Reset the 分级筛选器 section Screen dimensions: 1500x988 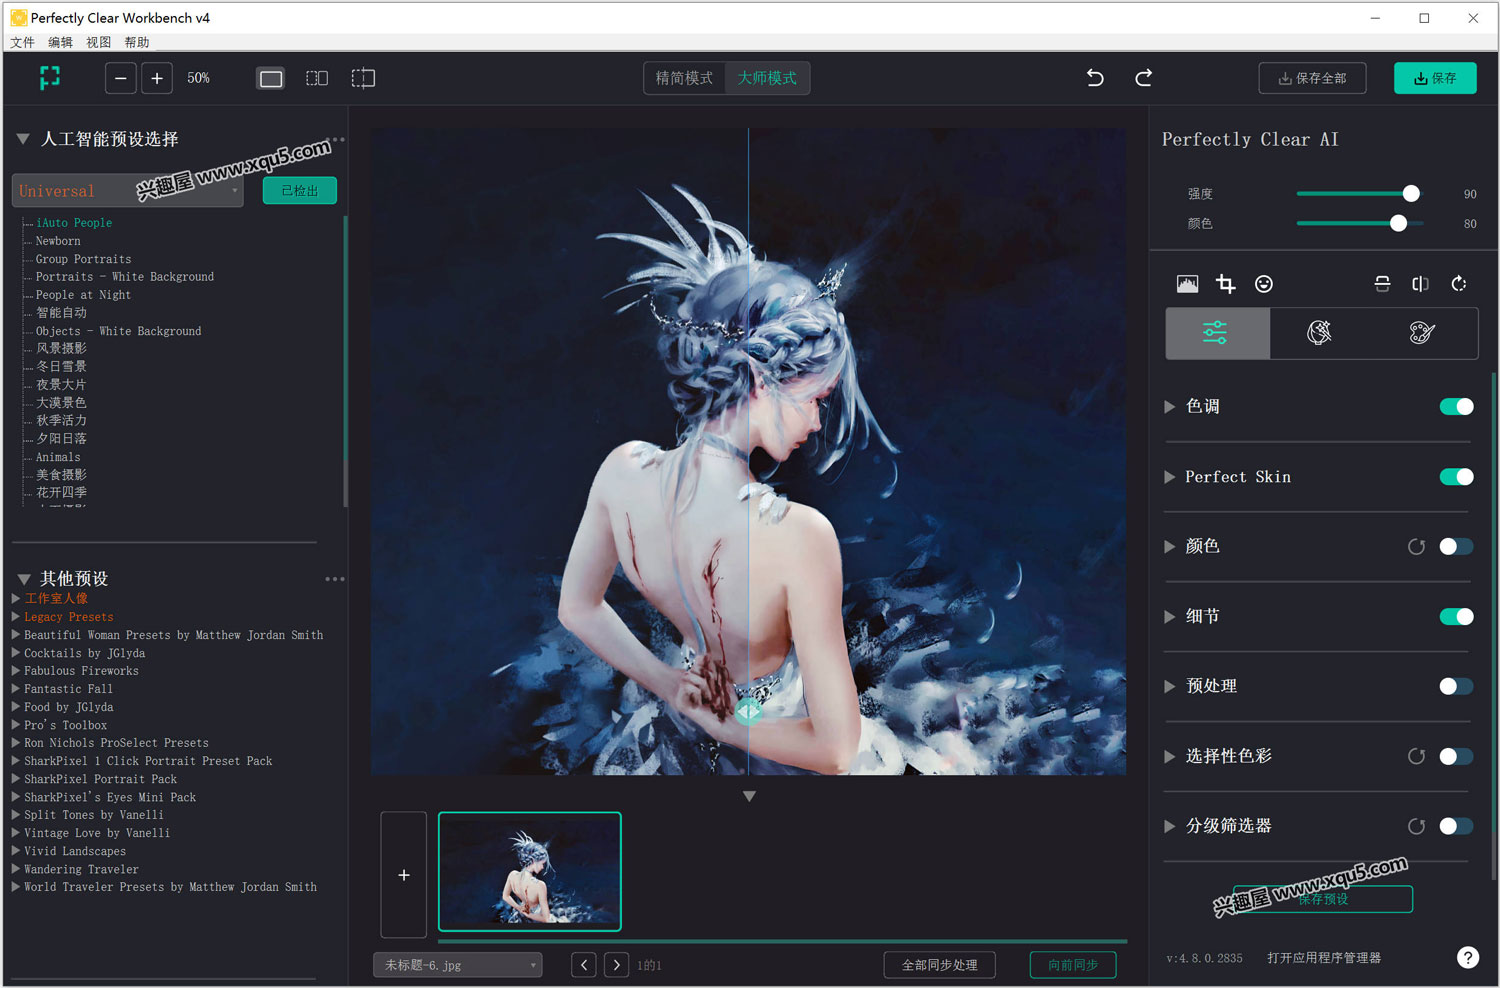(x=1416, y=827)
